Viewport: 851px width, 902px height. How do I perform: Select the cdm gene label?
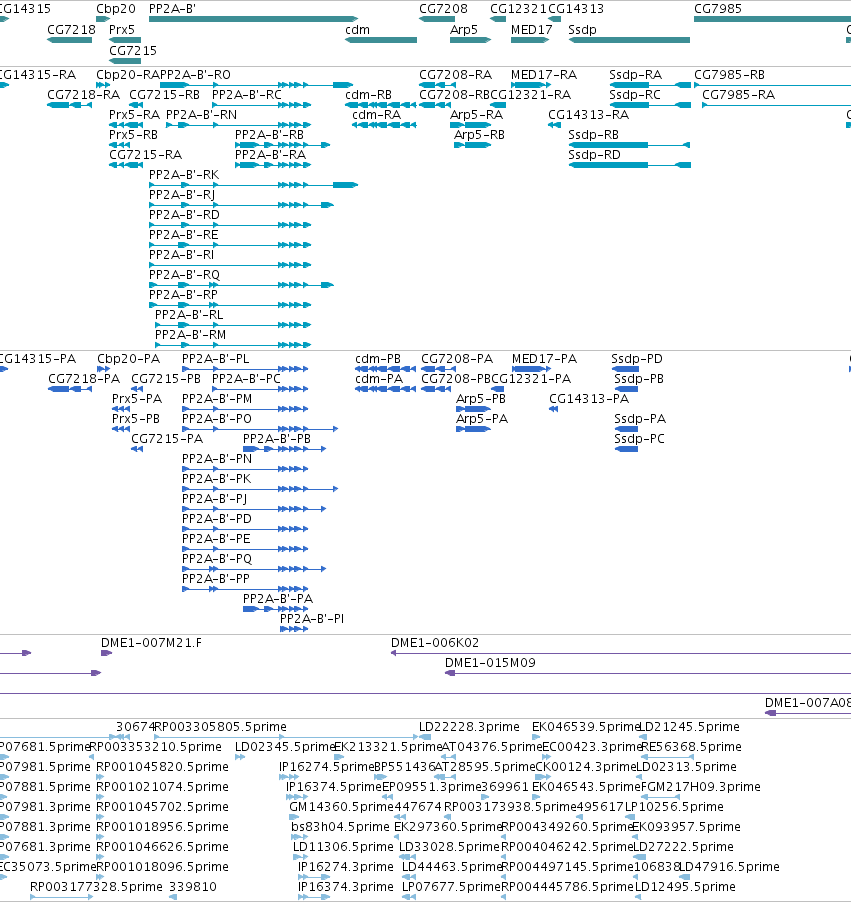pyautogui.click(x=357, y=29)
